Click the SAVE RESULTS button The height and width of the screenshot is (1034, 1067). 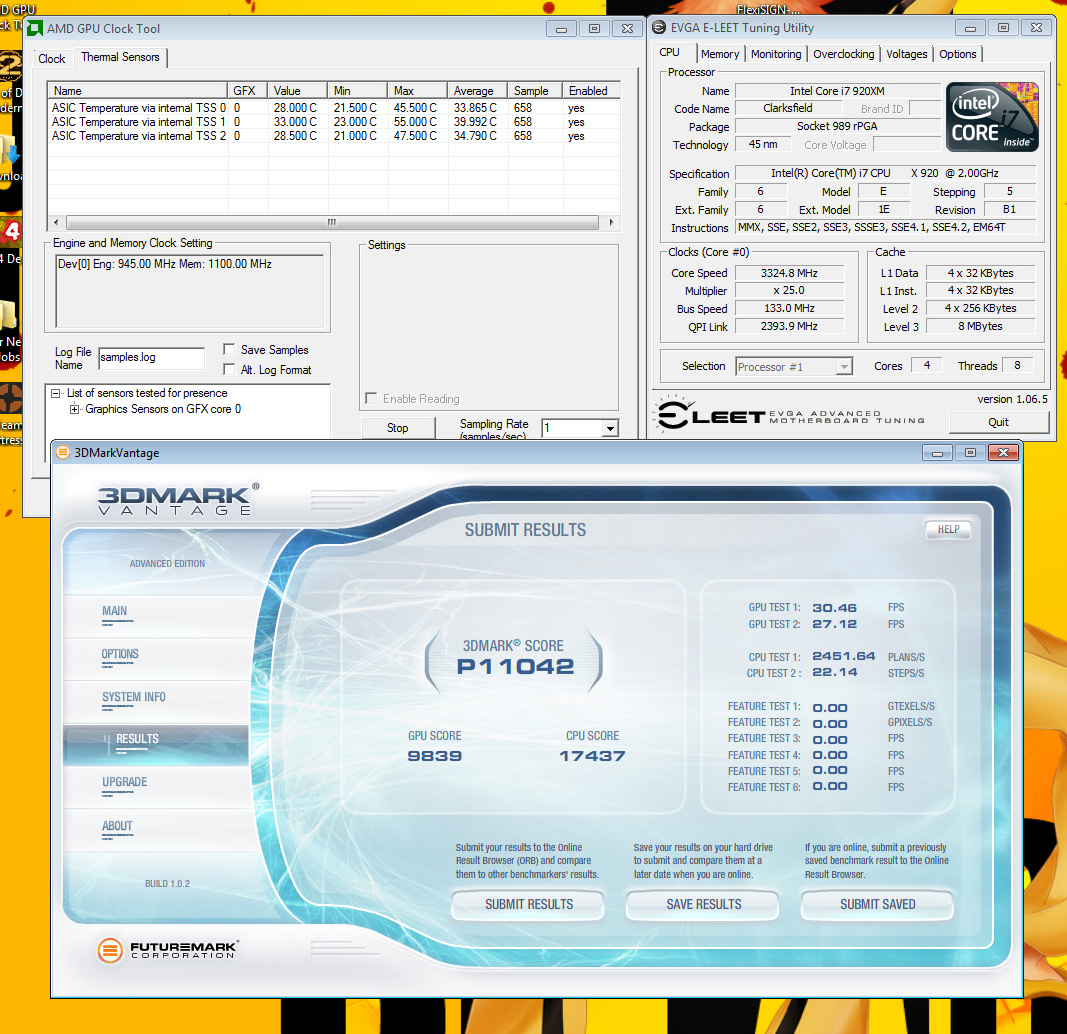pos(703,904)
